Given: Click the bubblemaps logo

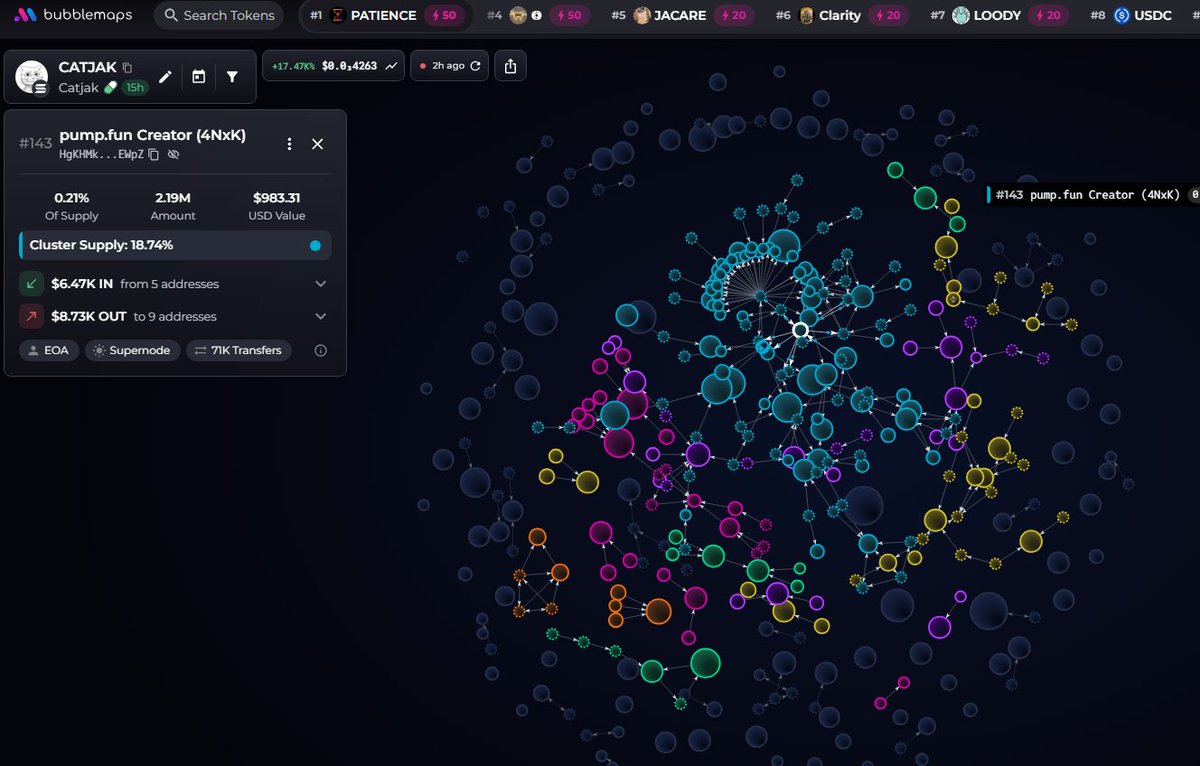Looking at the screenshot, I should [x=73, y=15].
